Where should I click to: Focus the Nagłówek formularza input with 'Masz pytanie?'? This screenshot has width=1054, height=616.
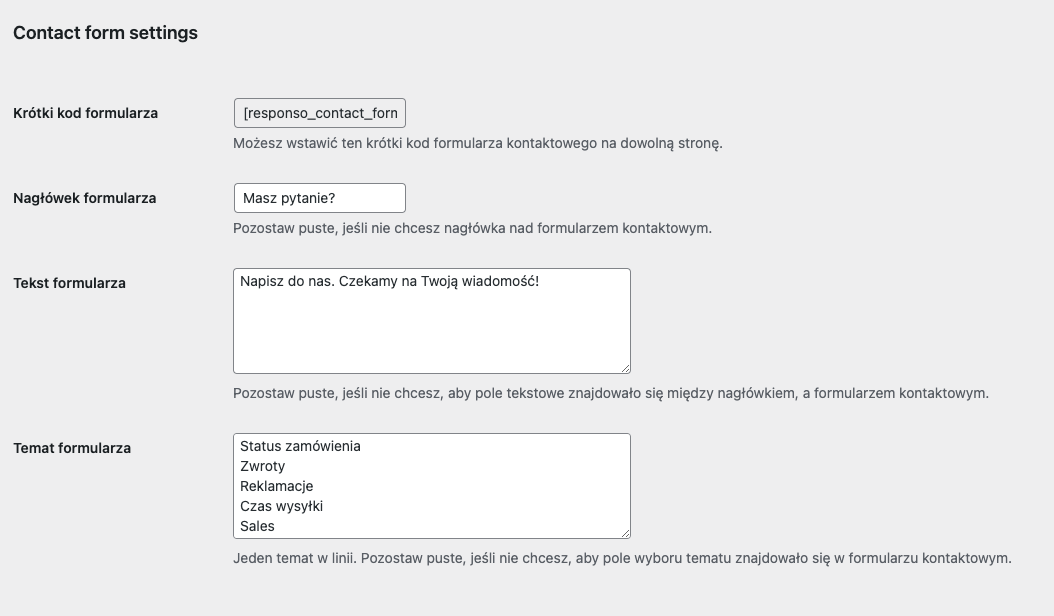[319, 198]
